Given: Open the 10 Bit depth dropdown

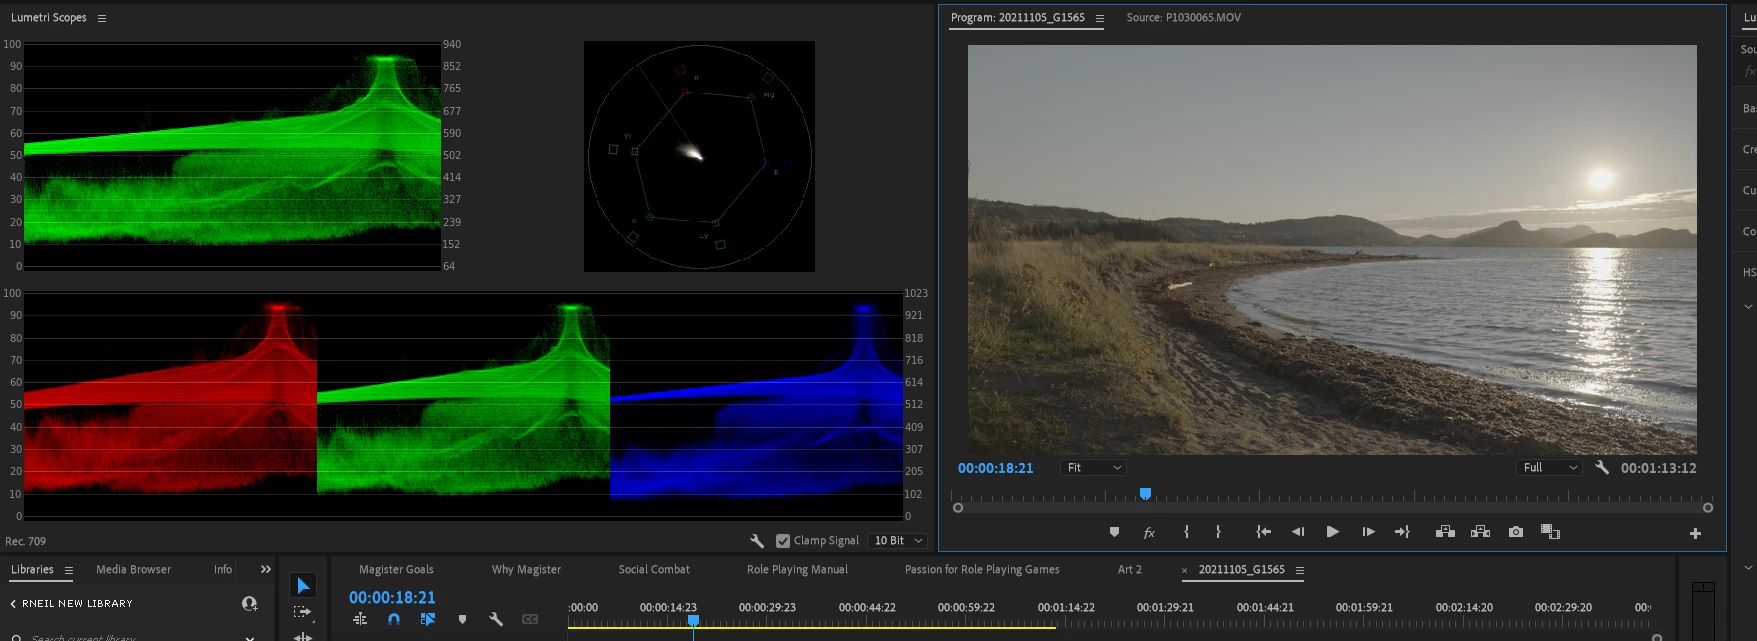Looking at the screenshot, I should pos(898,541).
